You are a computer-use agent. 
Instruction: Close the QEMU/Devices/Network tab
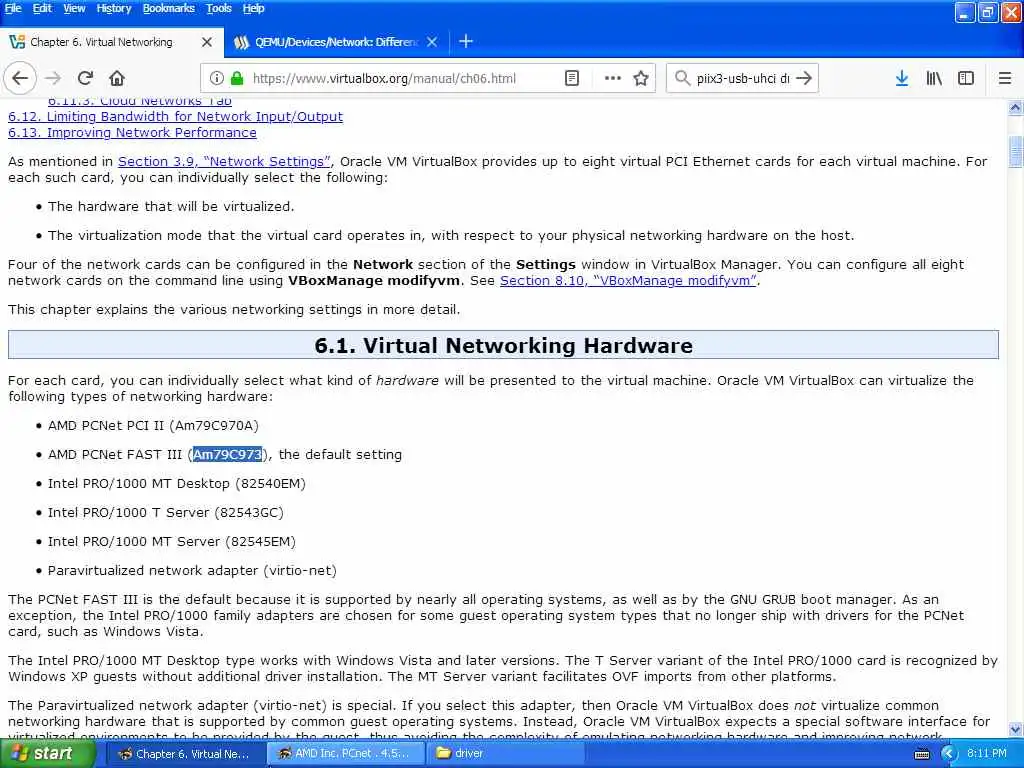tap(432, 42)
